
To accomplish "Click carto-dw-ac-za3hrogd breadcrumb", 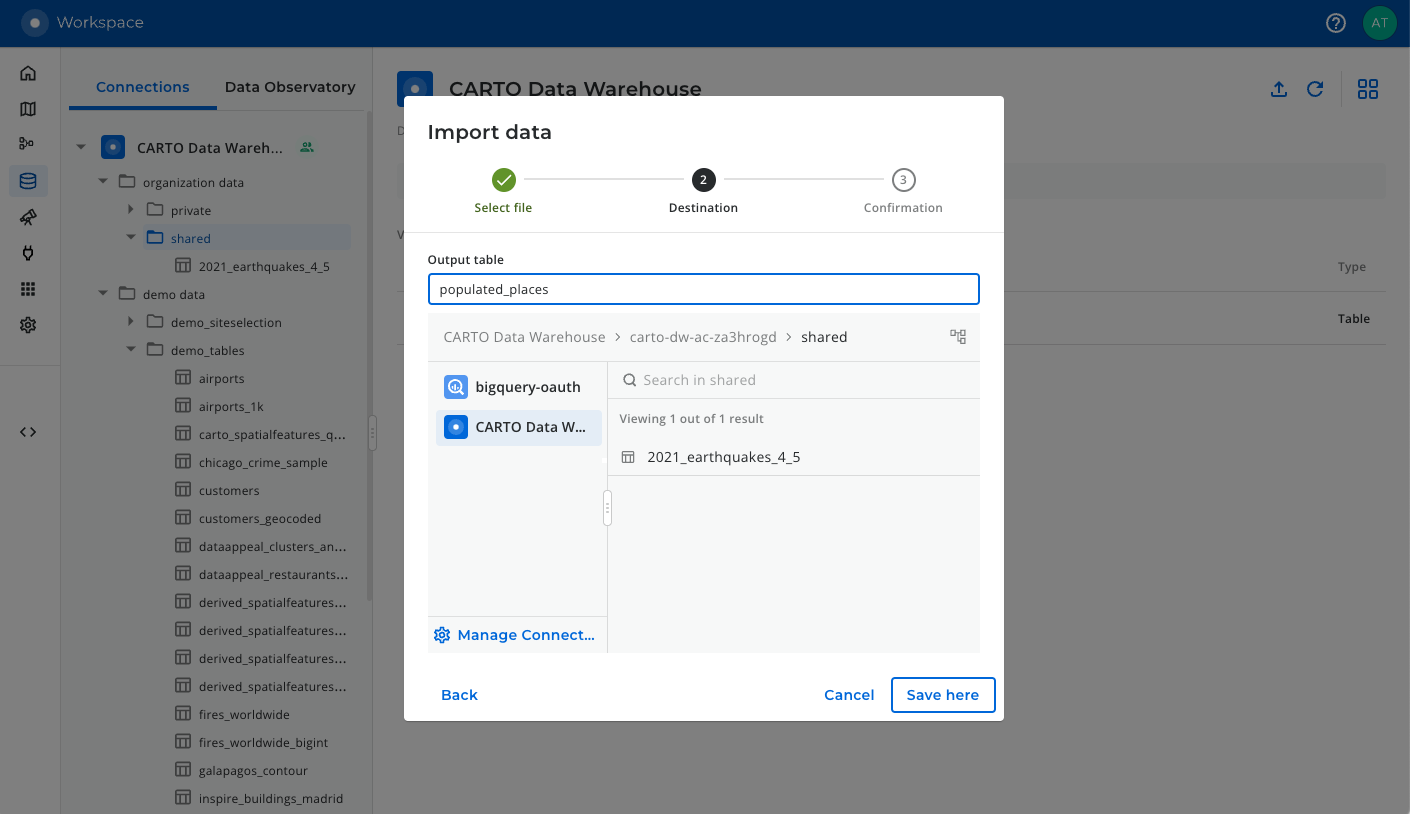I will point(703,337).
